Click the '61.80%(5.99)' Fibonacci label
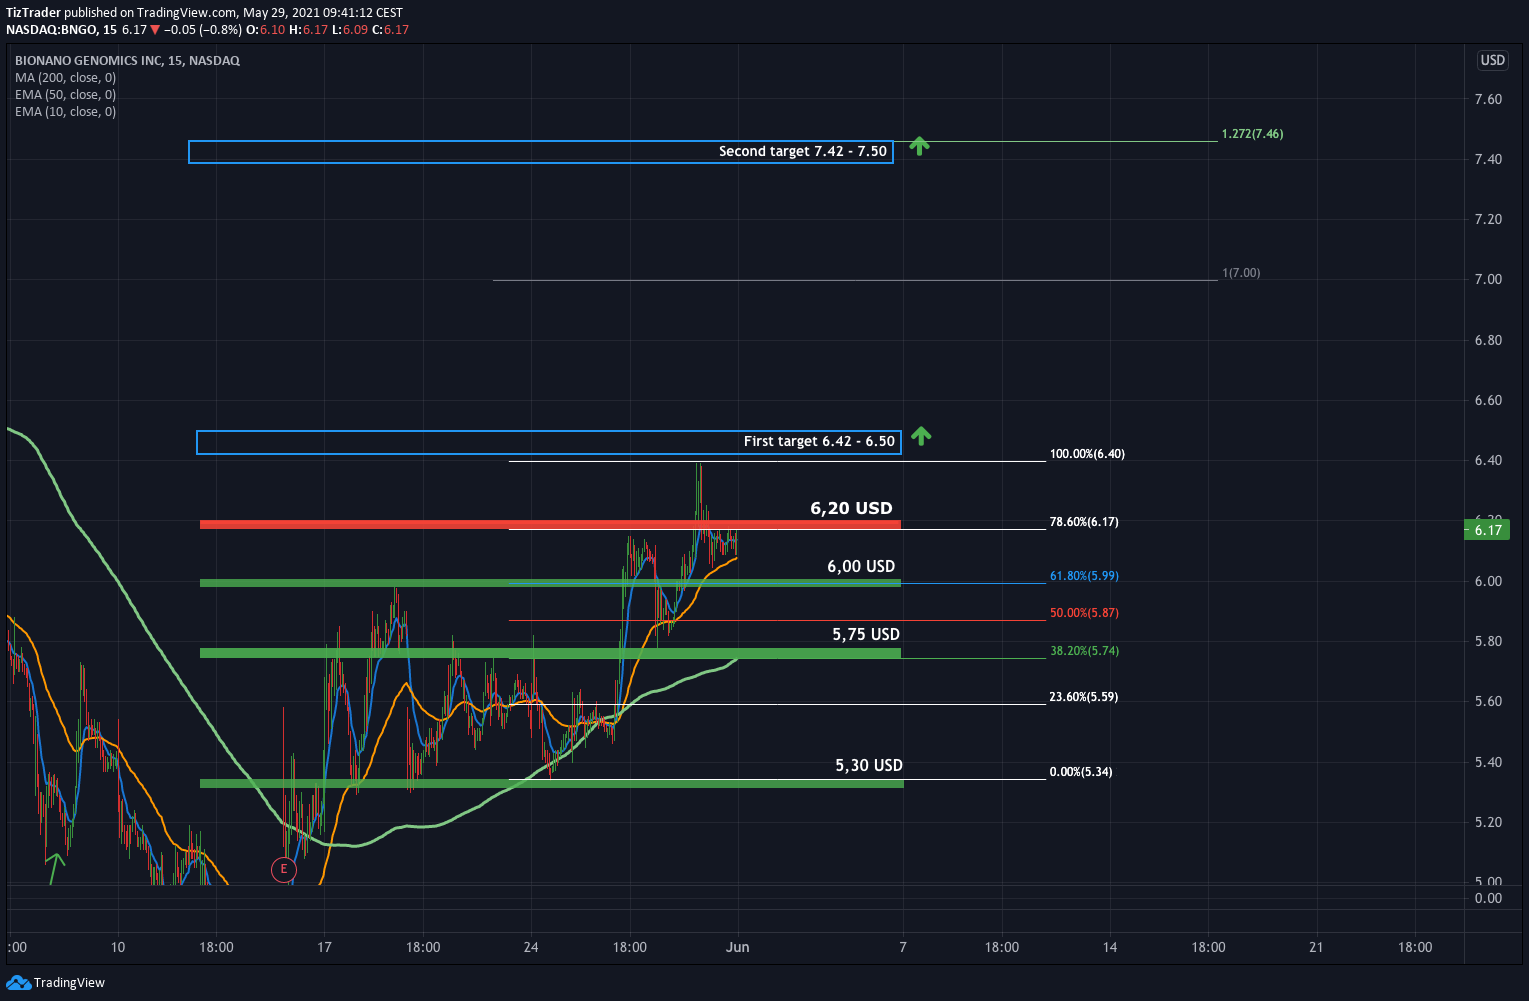Viewport: 1529px width, 1001px height. pos(1084,575)
